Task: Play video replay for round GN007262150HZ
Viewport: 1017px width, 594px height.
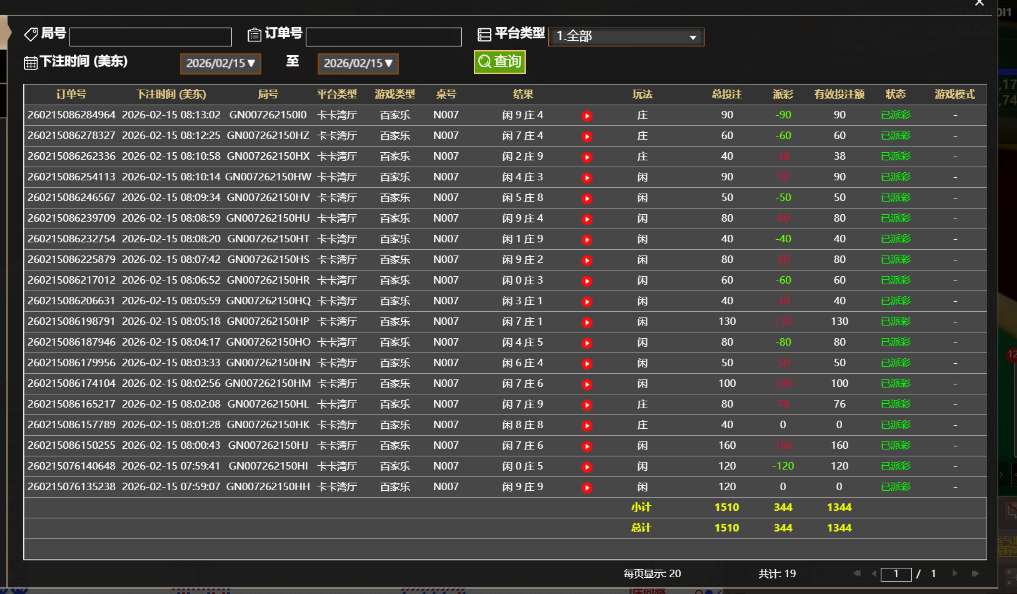Action: pos(587,136)
